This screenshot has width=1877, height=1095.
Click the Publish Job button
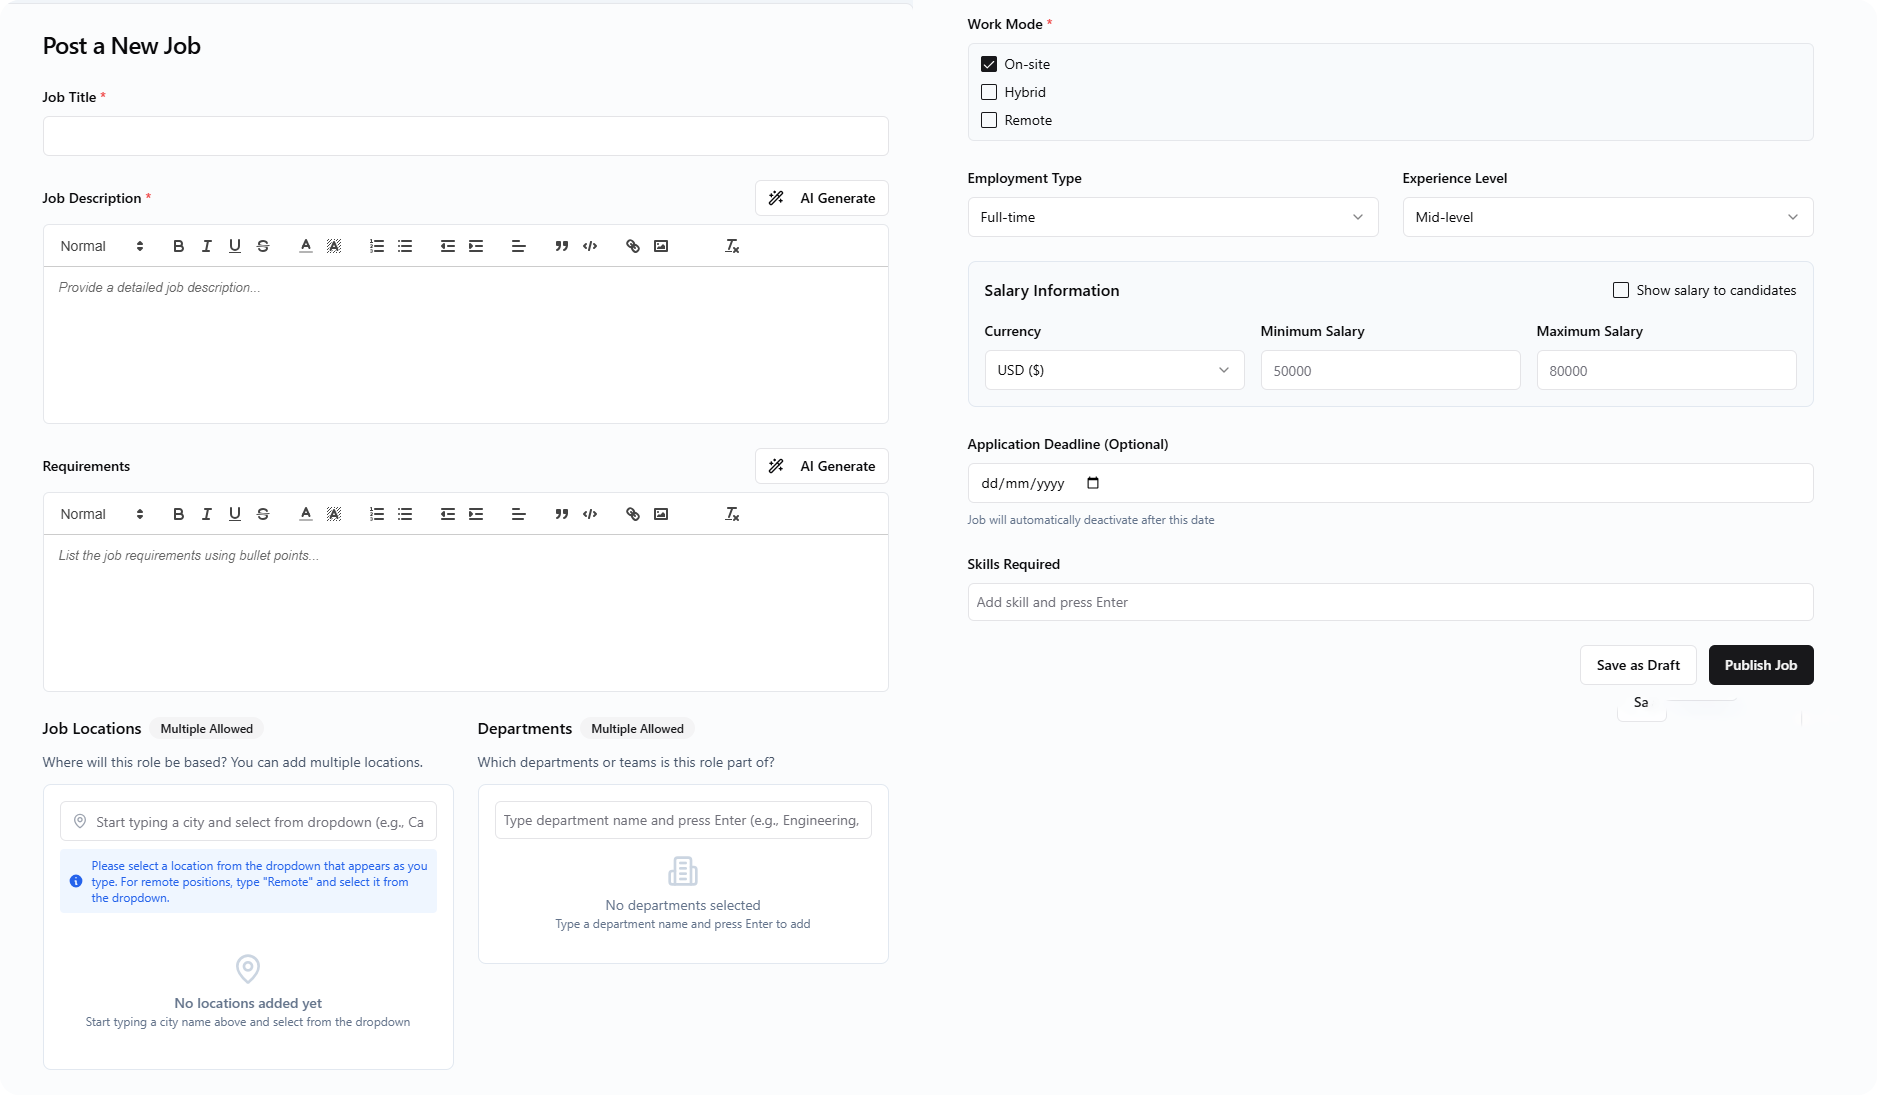point(1760,665)
